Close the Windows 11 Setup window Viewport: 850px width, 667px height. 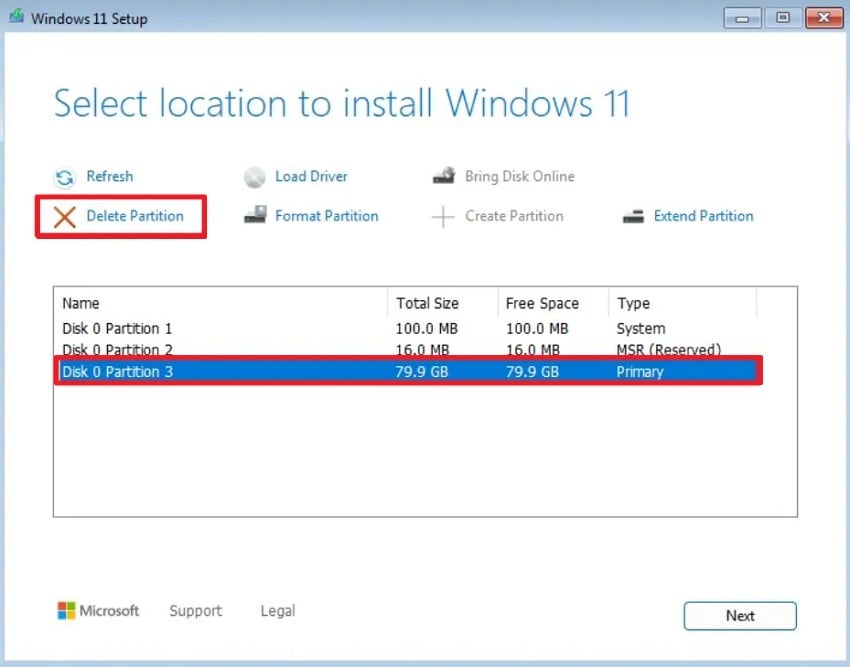click(824, 18)
